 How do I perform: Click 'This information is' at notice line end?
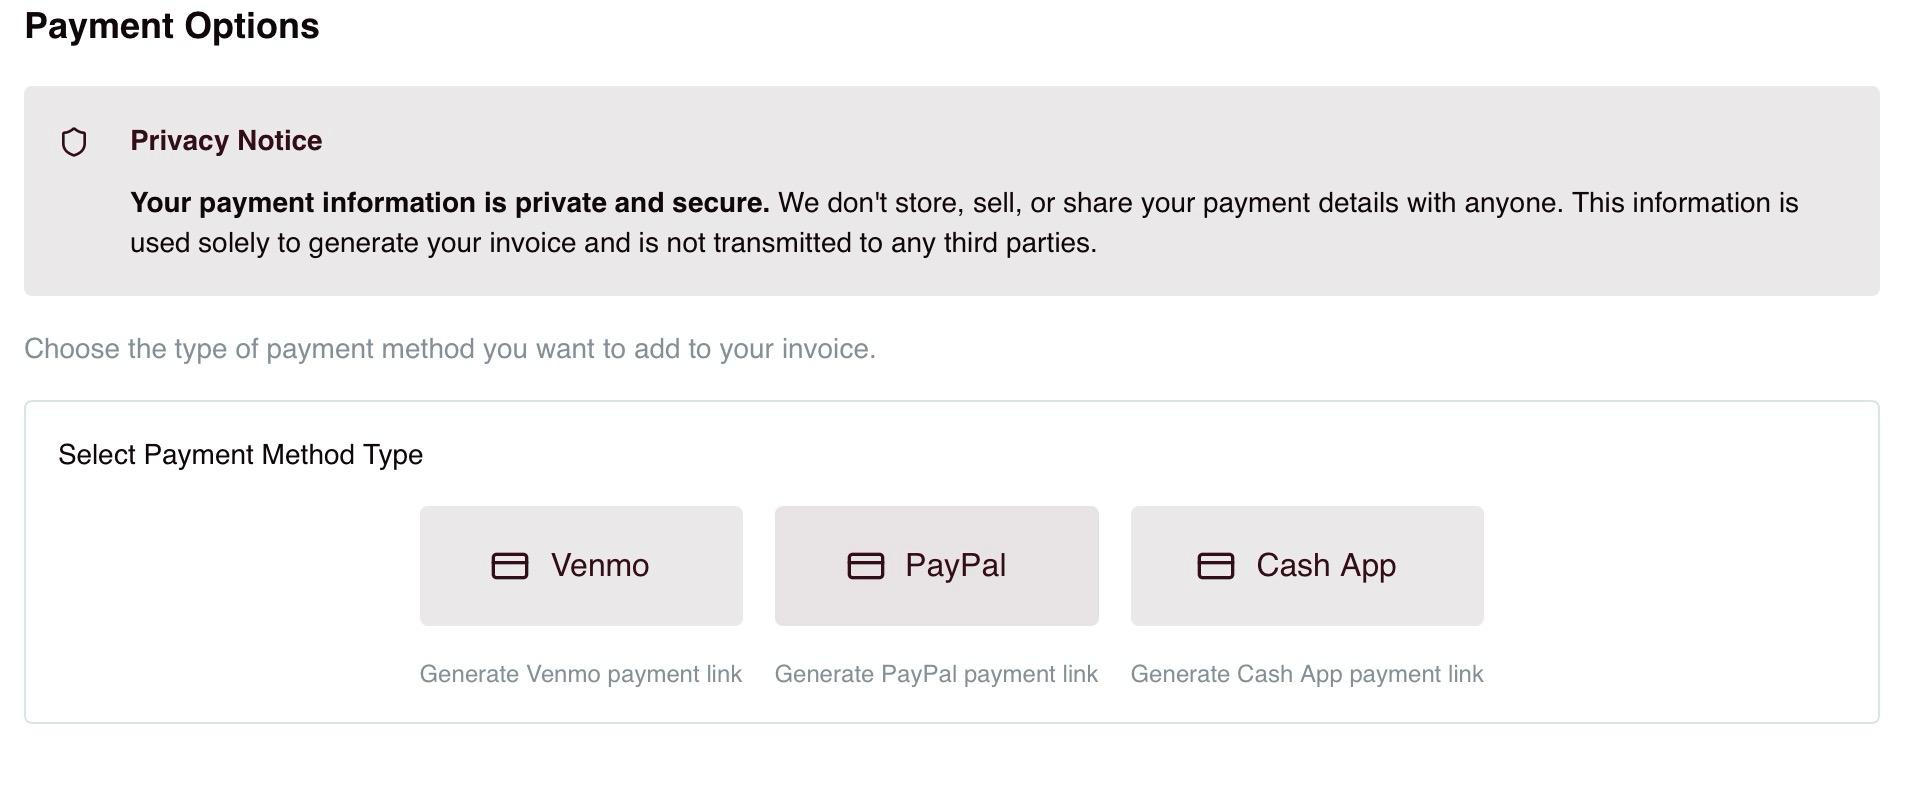pos(1685,203)
